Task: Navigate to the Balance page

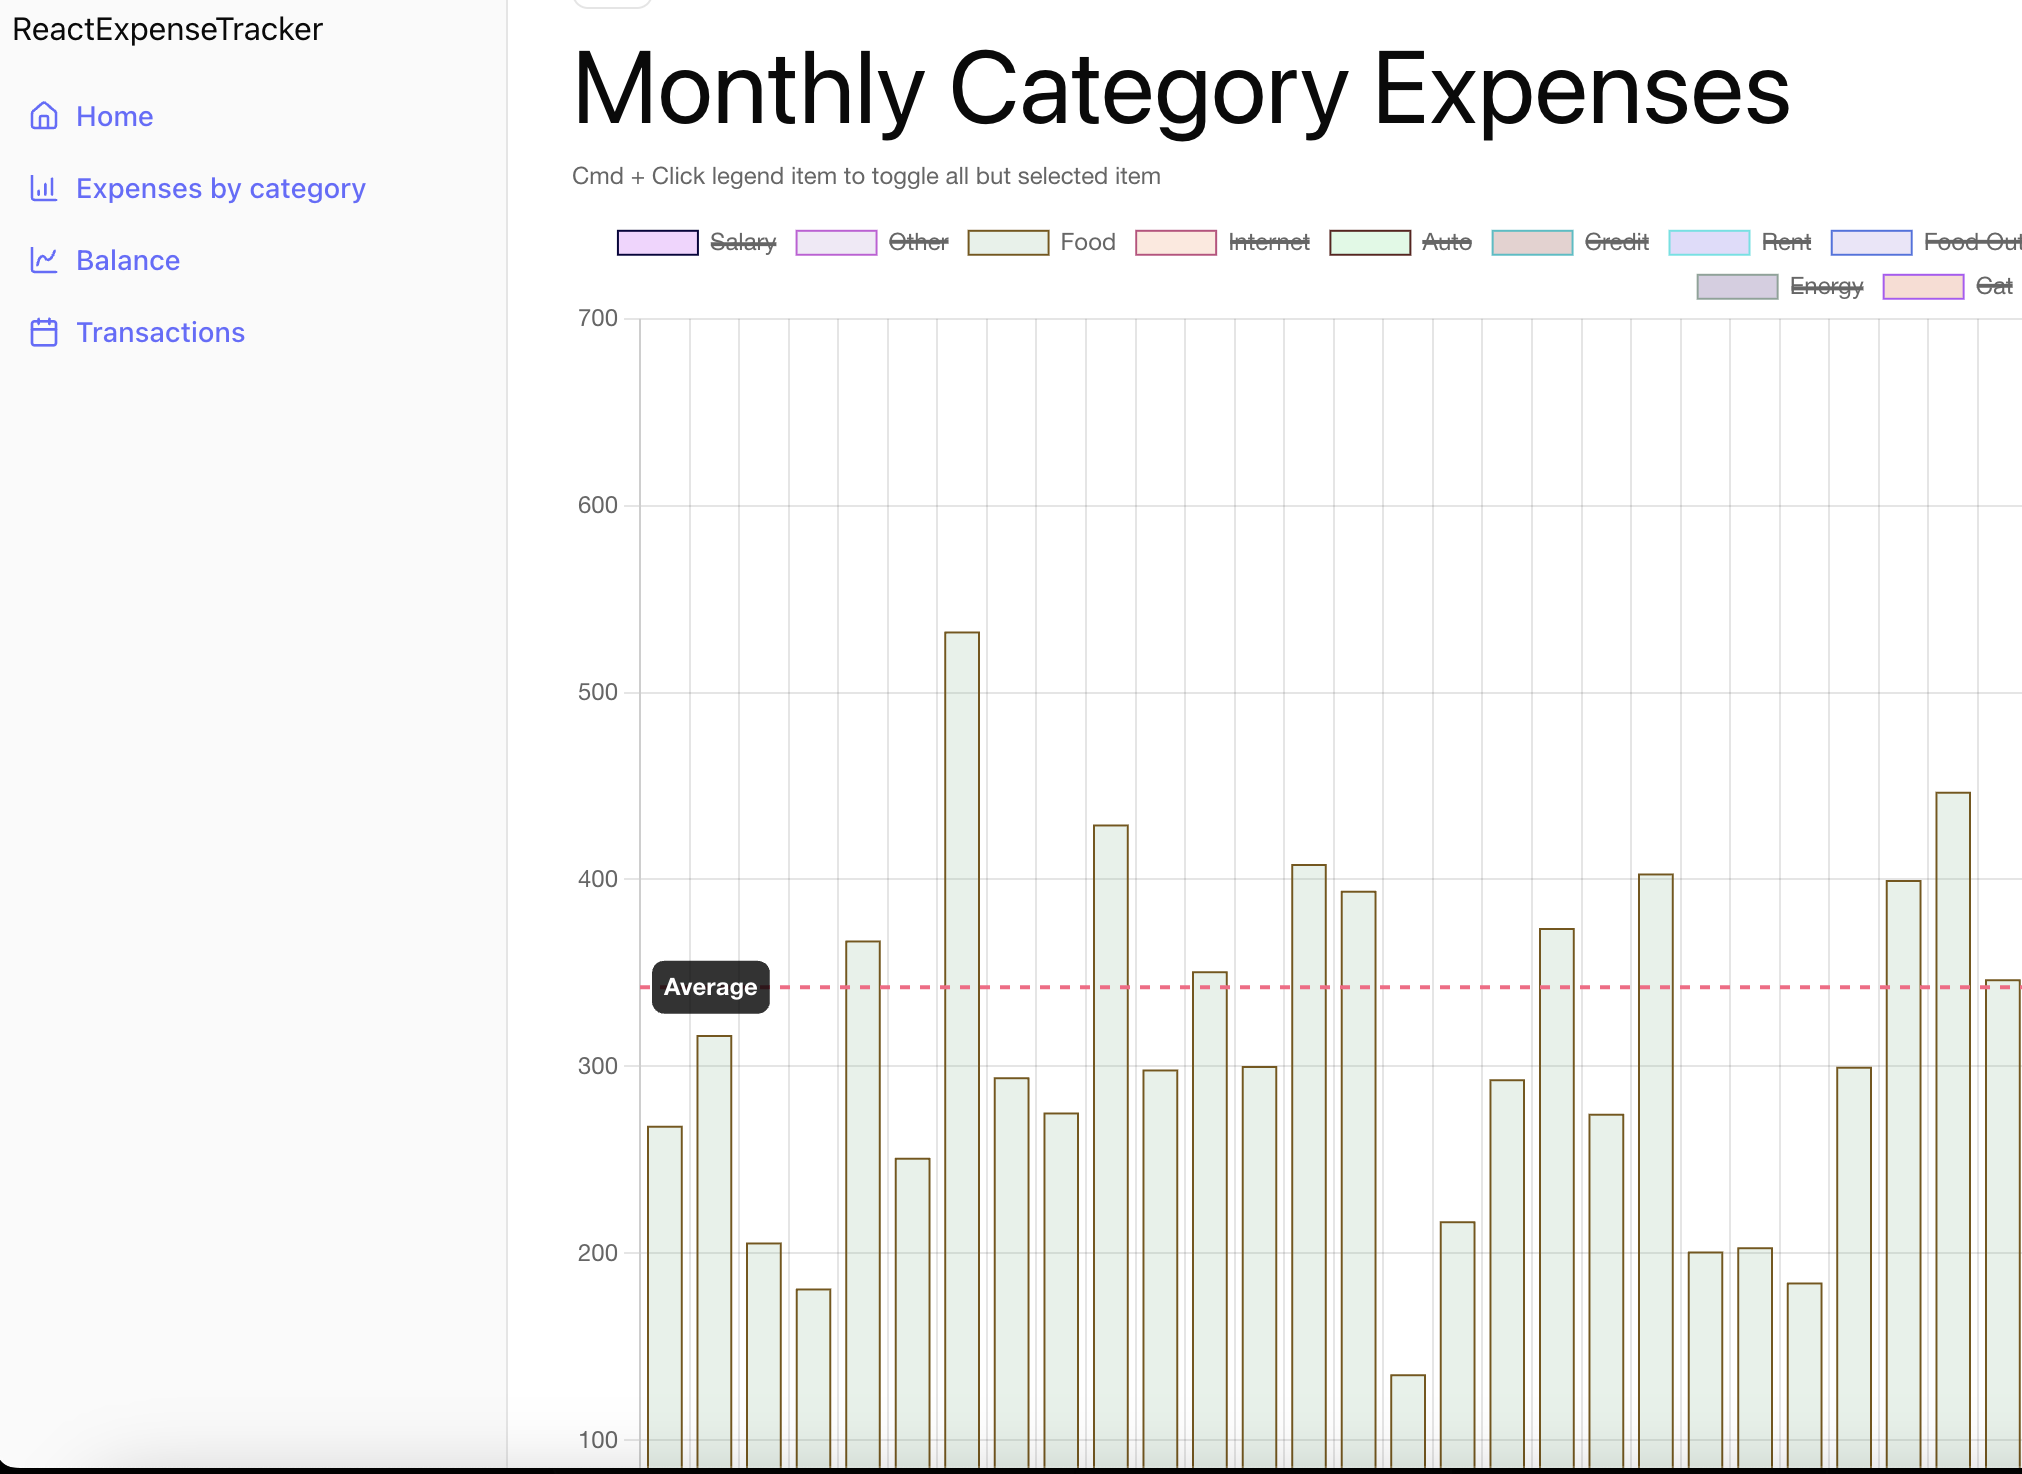Action: (128, 260)
